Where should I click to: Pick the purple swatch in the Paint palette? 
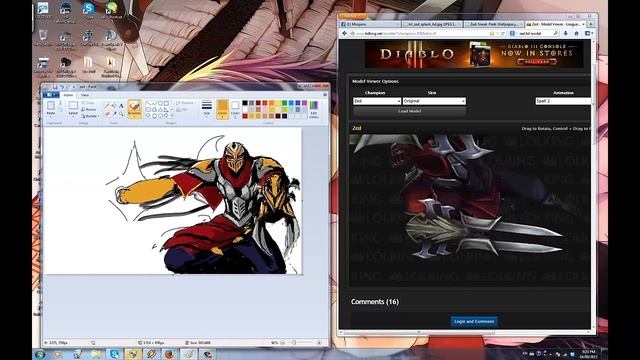point(304,103)
